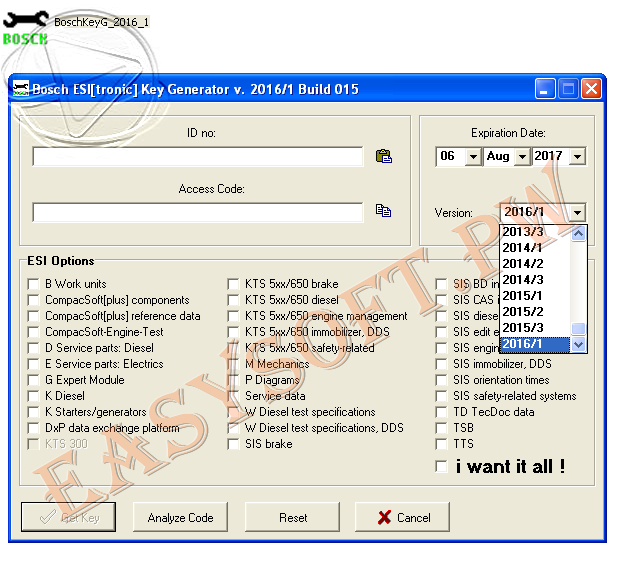Tick the K Diesel checkbox

pyautogui.click(x=33, y=396)
